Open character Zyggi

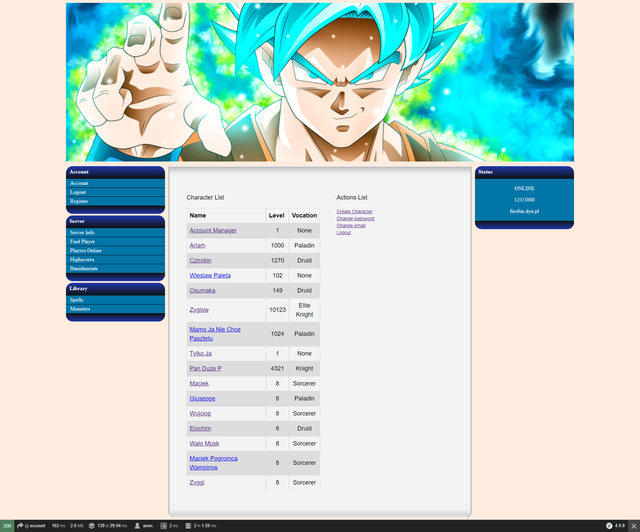pos(197,483)
